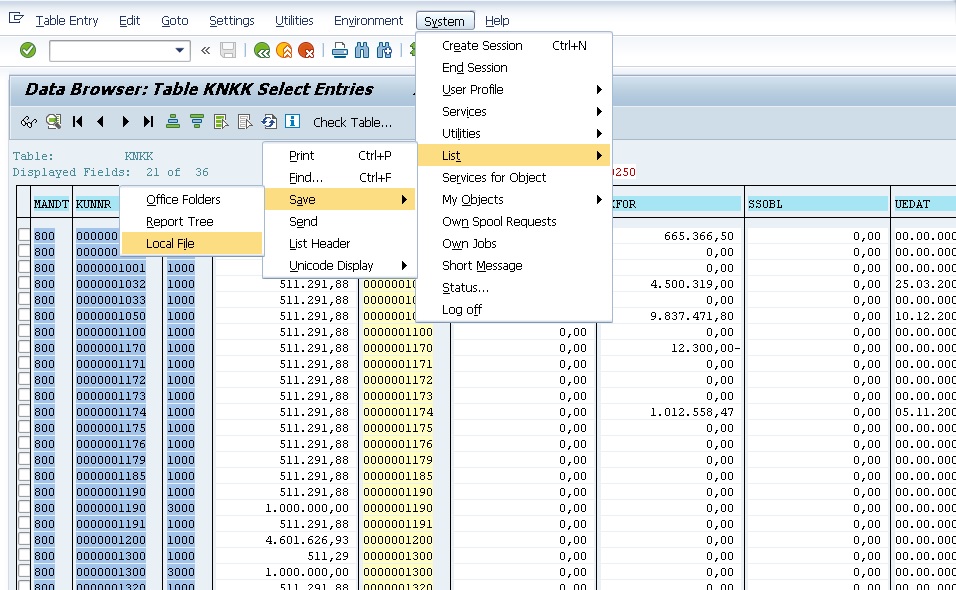The width and height of the screenshot is (956, 590).
Task: Expand the List submenu
Action: click(515, 155)
